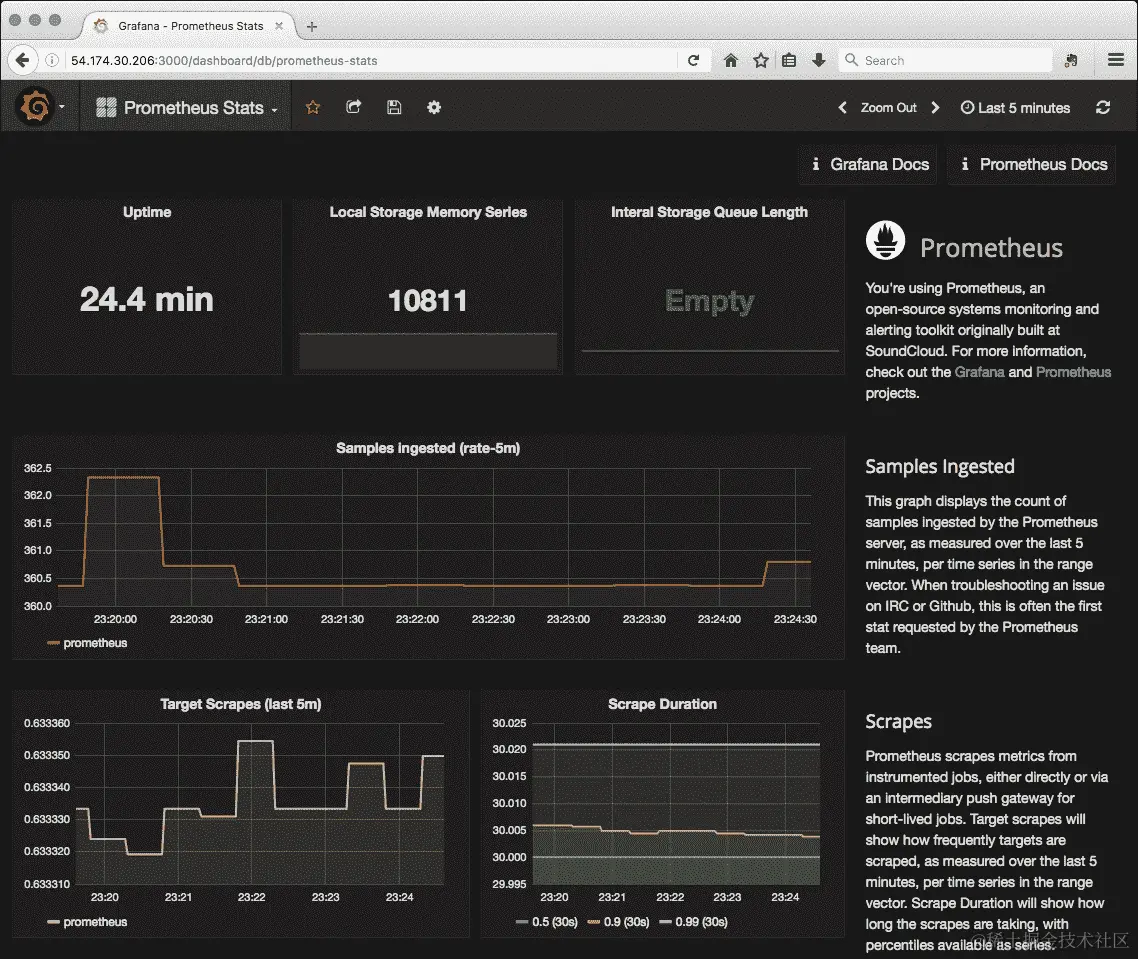This screenshot has height=959, width=1138.
Task: Open the Grafana main menu logo
Action: (33, 106)
